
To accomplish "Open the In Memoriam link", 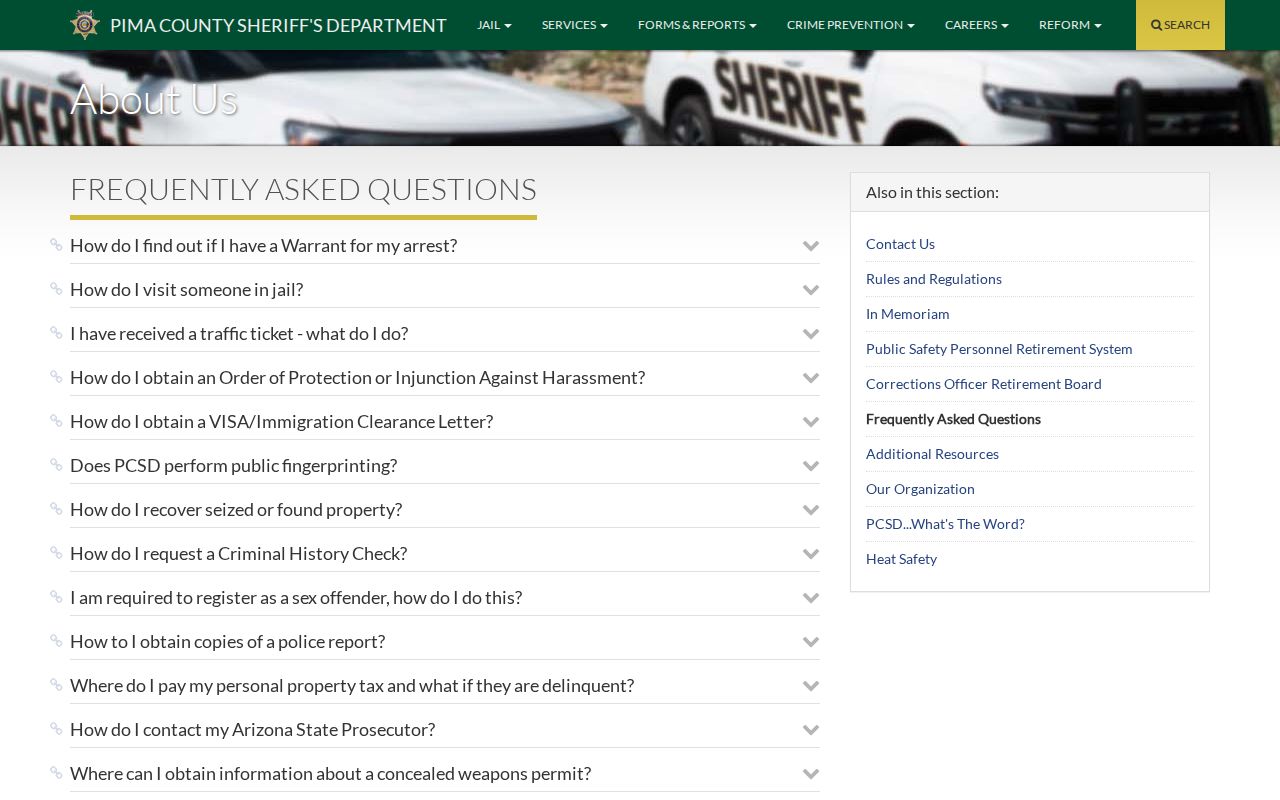I will click(908, 314).
